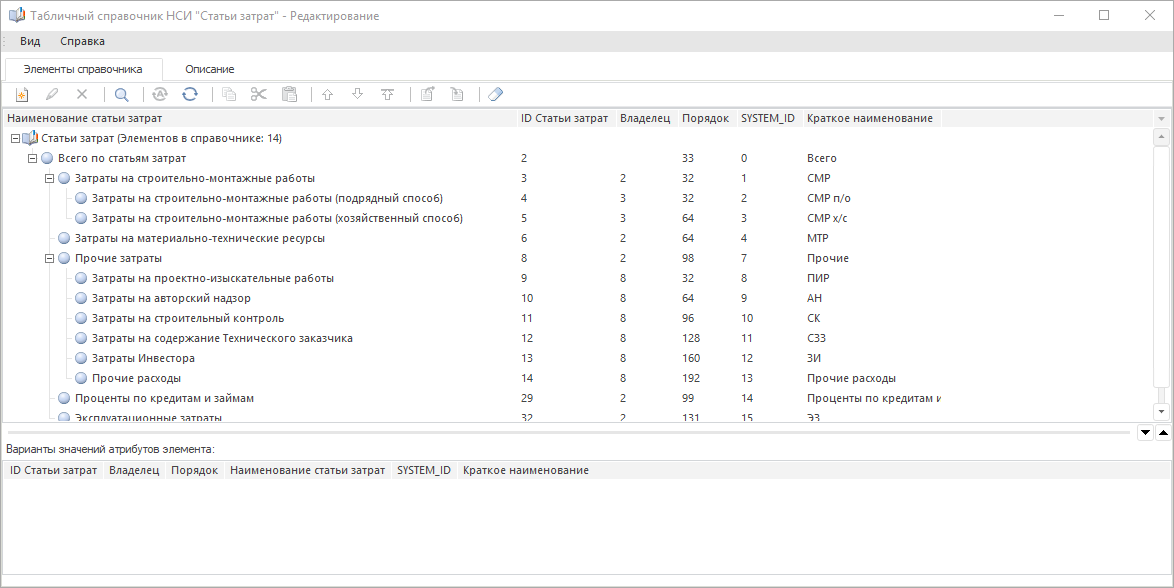Click the blue refresh arrows icon
Viewport: 1174px width, 588px height.
(189, 95)
